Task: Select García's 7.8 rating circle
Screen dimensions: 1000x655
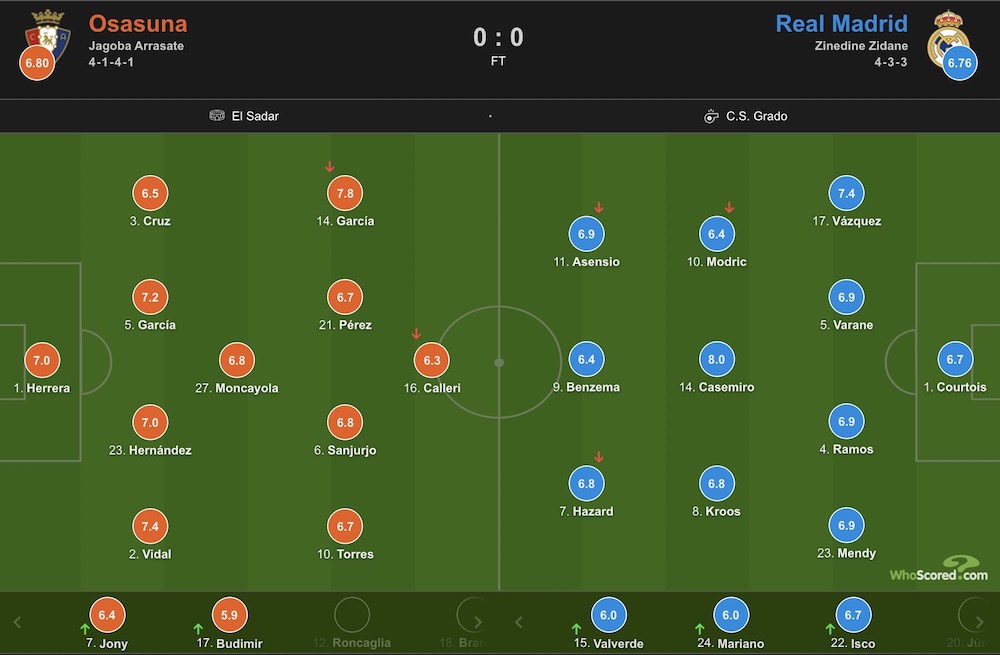Action: click(345, 193)
